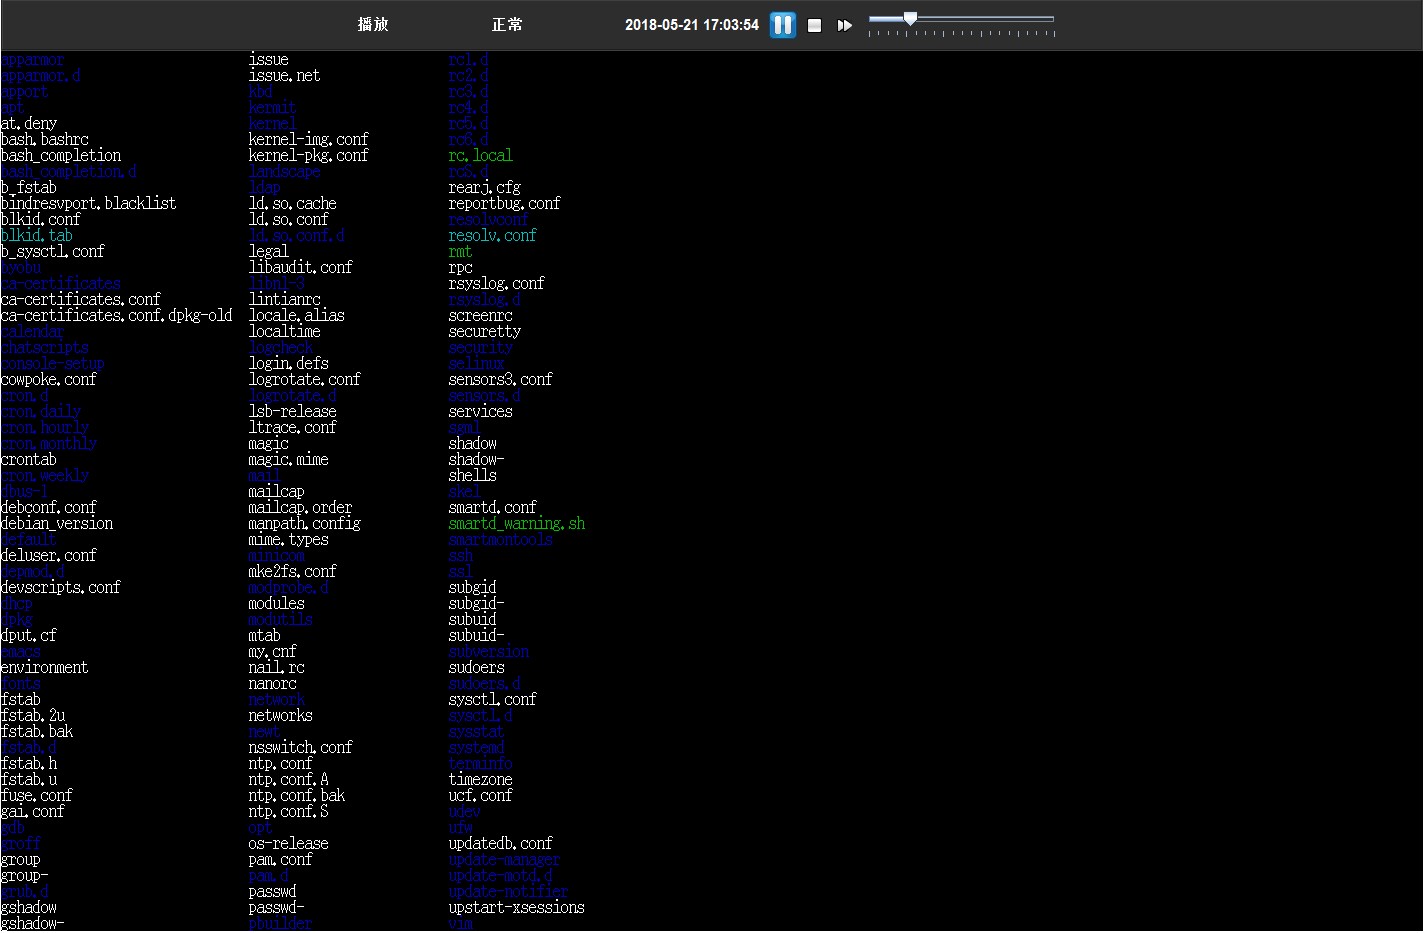
Task: Click ca-certificates.conf.dpkg-old in the listing
Action: click(116, 316)
